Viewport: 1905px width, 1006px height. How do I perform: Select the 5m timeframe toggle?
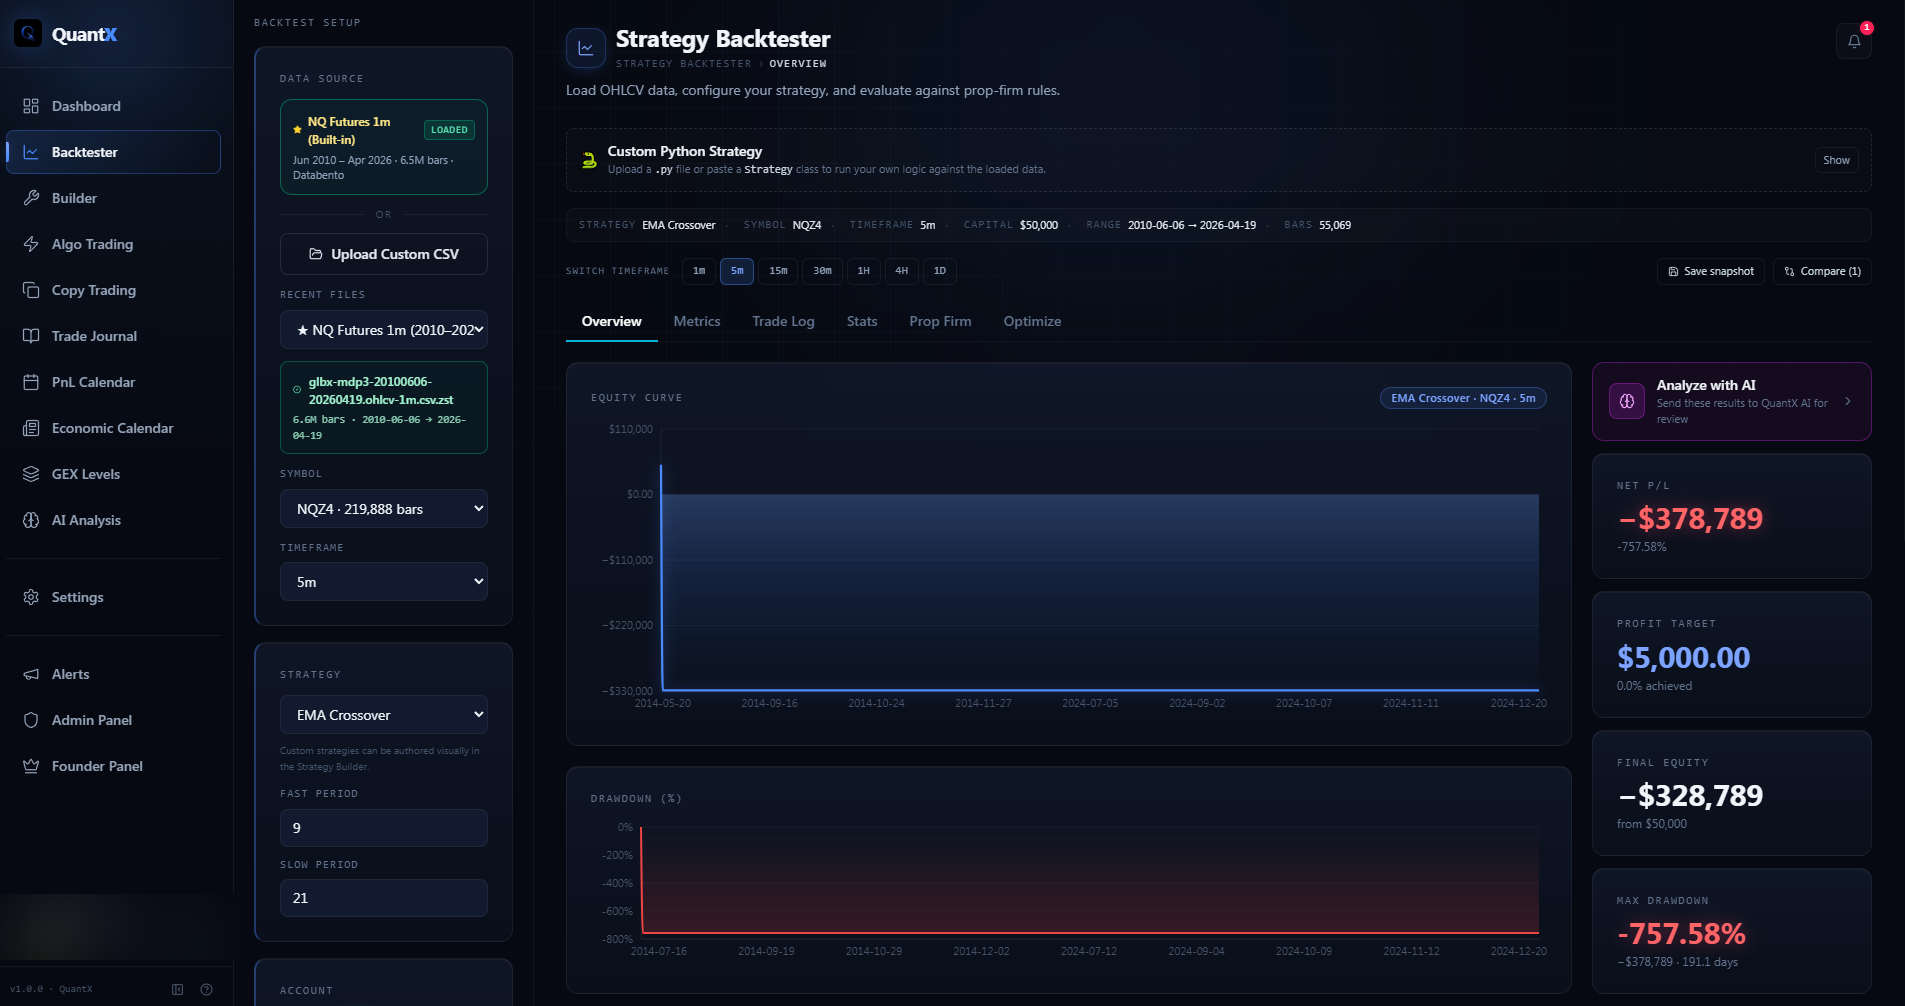737,271
